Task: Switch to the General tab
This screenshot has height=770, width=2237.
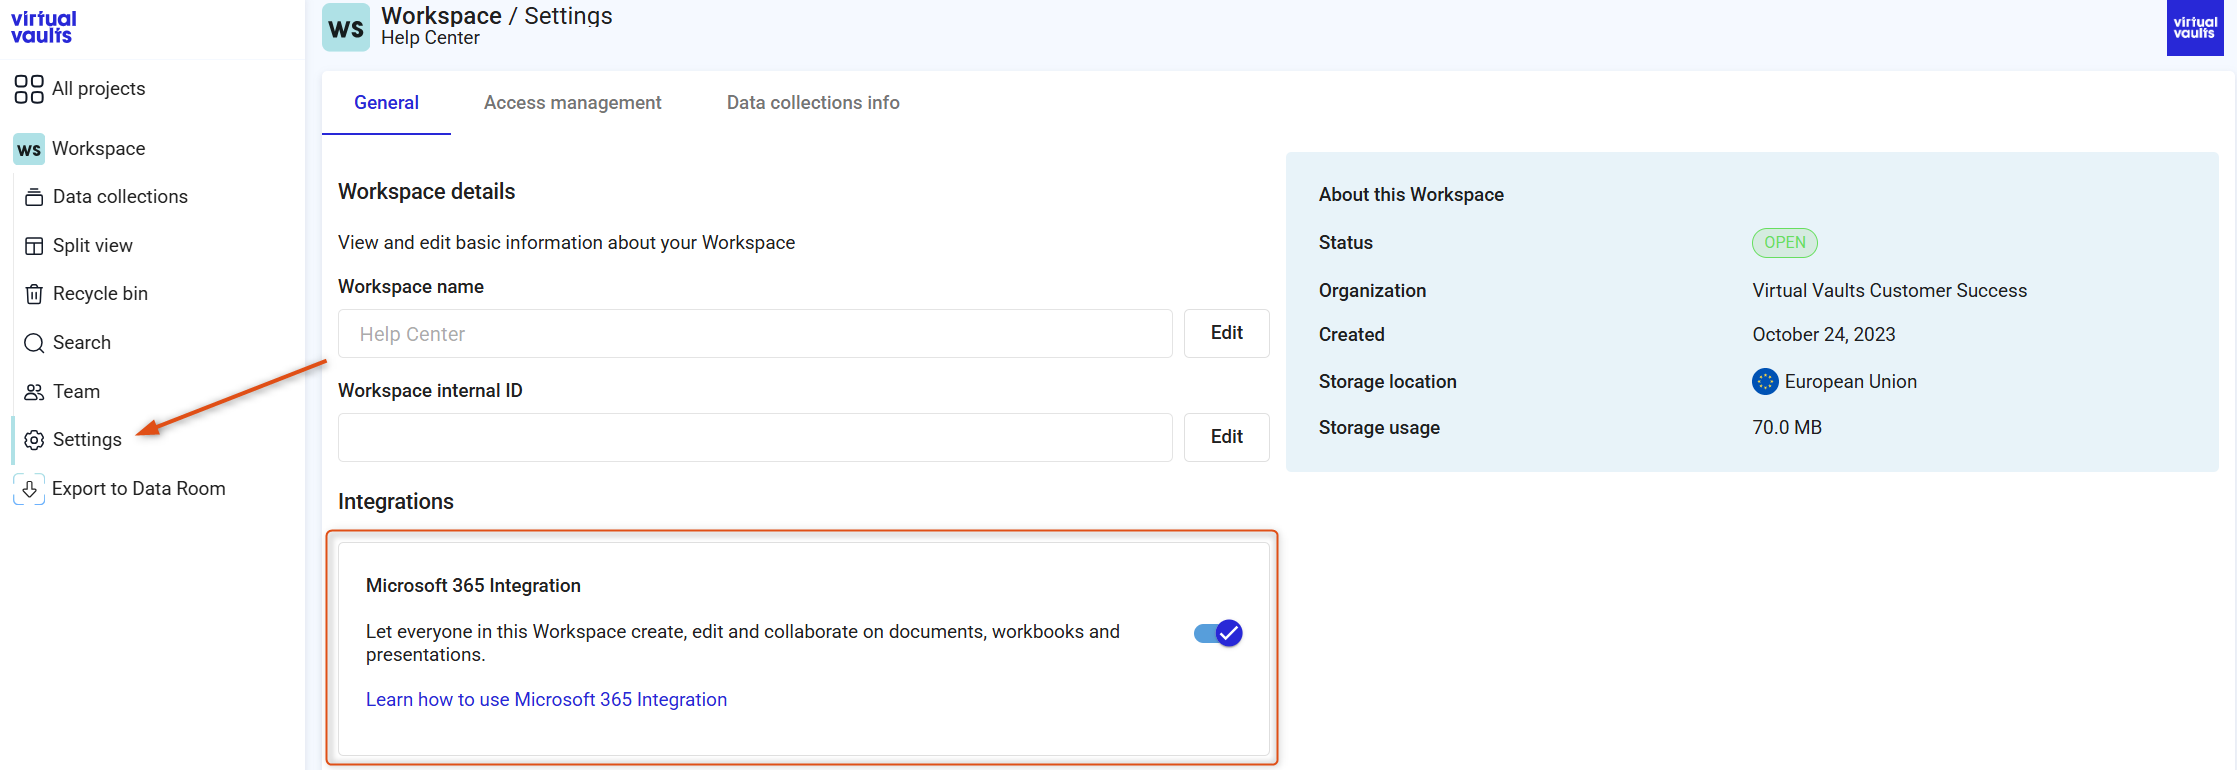Action: tap(386, 103)
